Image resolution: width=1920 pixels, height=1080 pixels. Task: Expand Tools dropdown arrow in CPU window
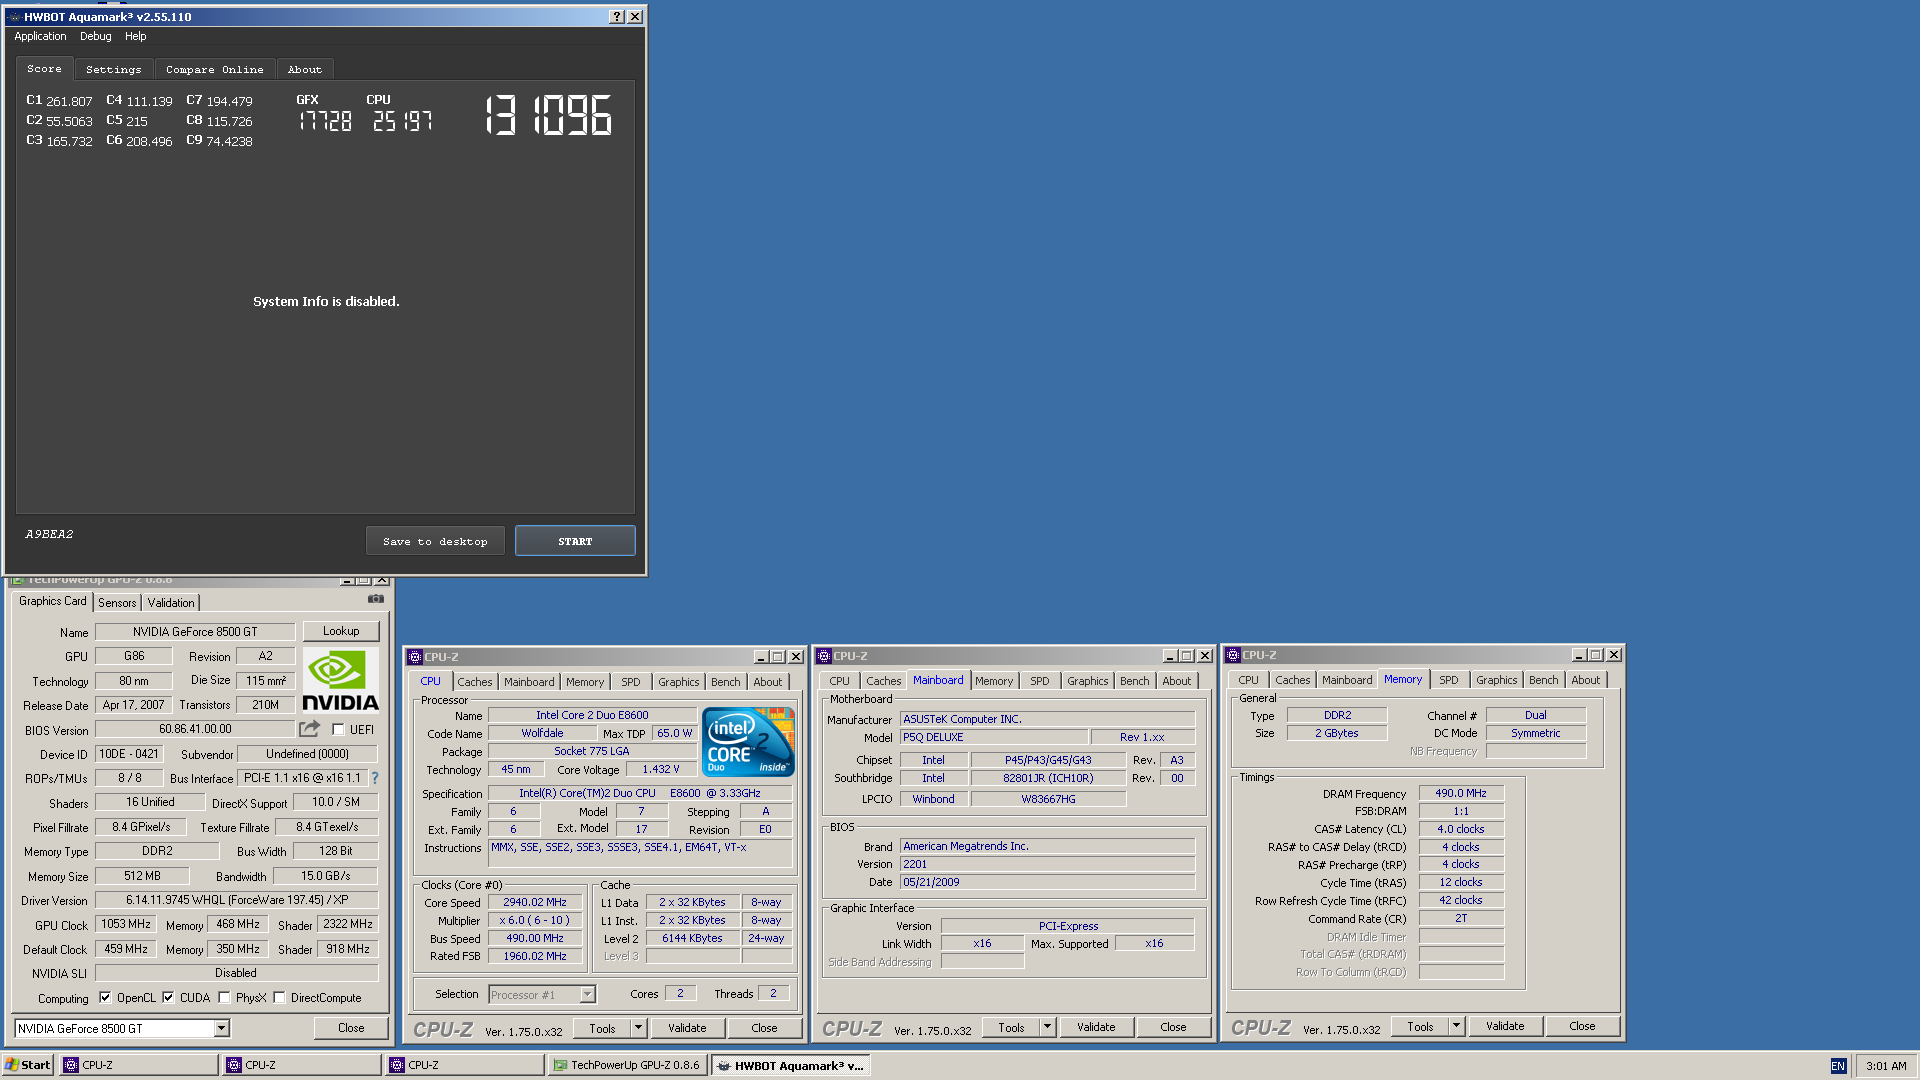tap(638, 1027)
